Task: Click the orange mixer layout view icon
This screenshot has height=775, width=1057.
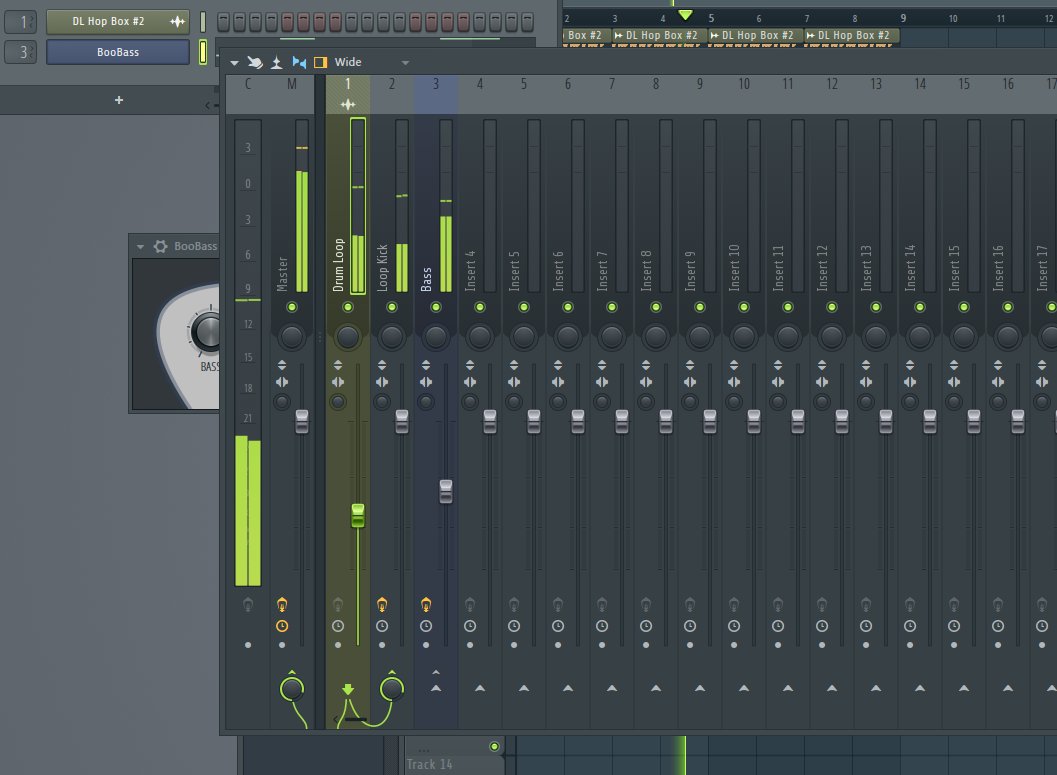Action: point(321,63)
